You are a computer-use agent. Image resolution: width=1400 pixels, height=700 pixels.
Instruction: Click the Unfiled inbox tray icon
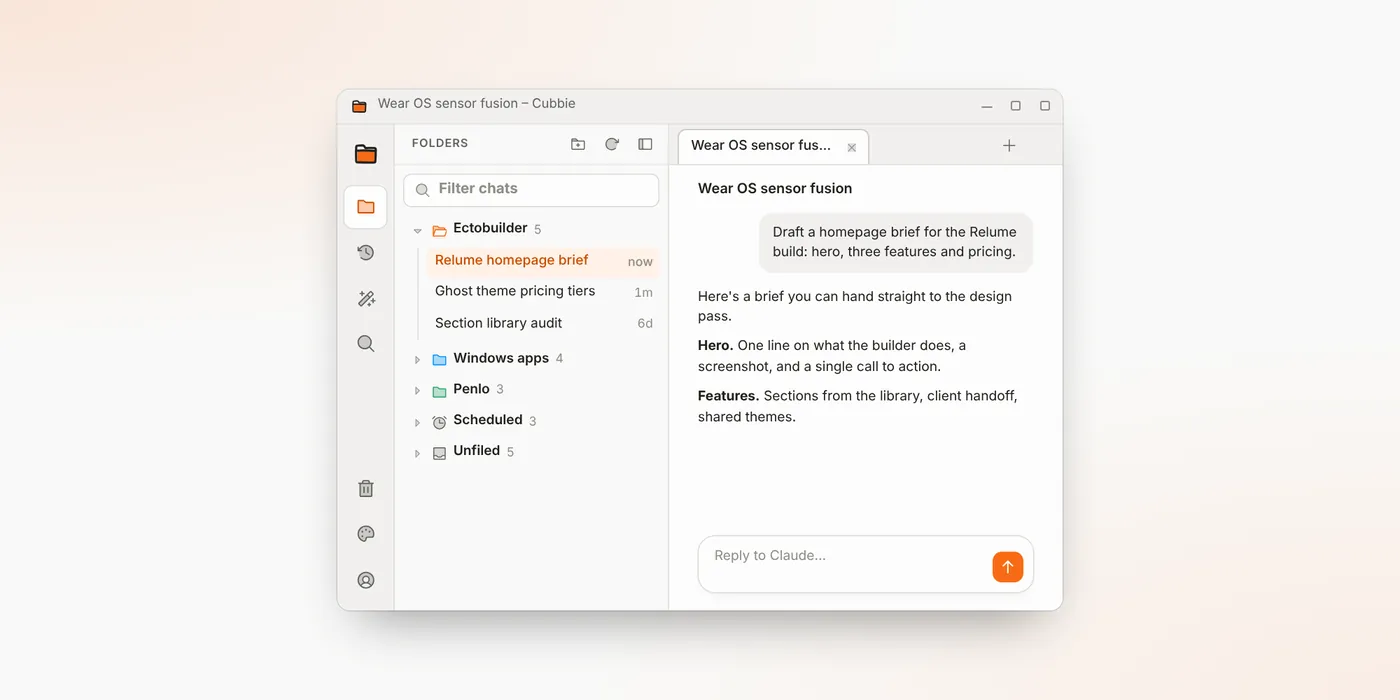[x=439, y=453]
